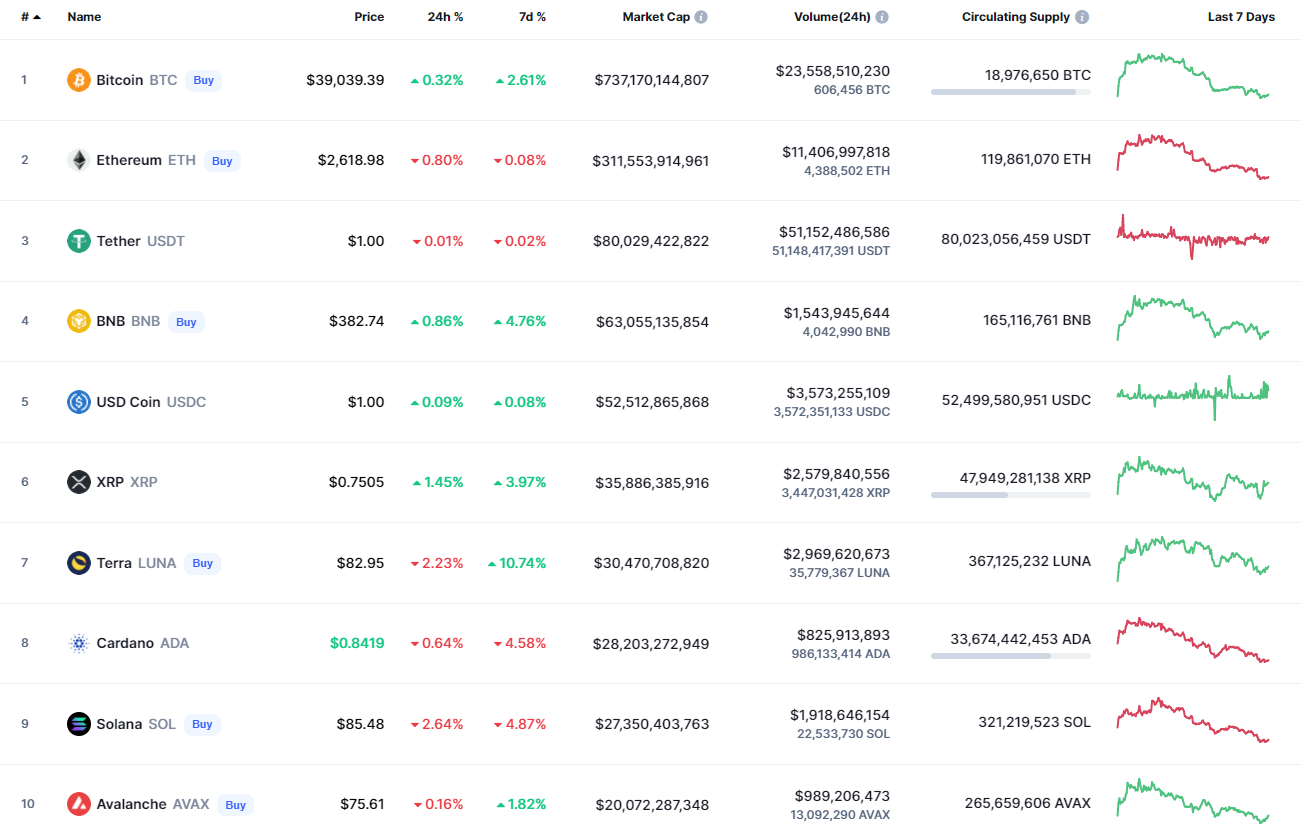The width and height of the screenshot is (1301, 837).
Task: Sort by the Market Cap column header
Action: point(656,17)
